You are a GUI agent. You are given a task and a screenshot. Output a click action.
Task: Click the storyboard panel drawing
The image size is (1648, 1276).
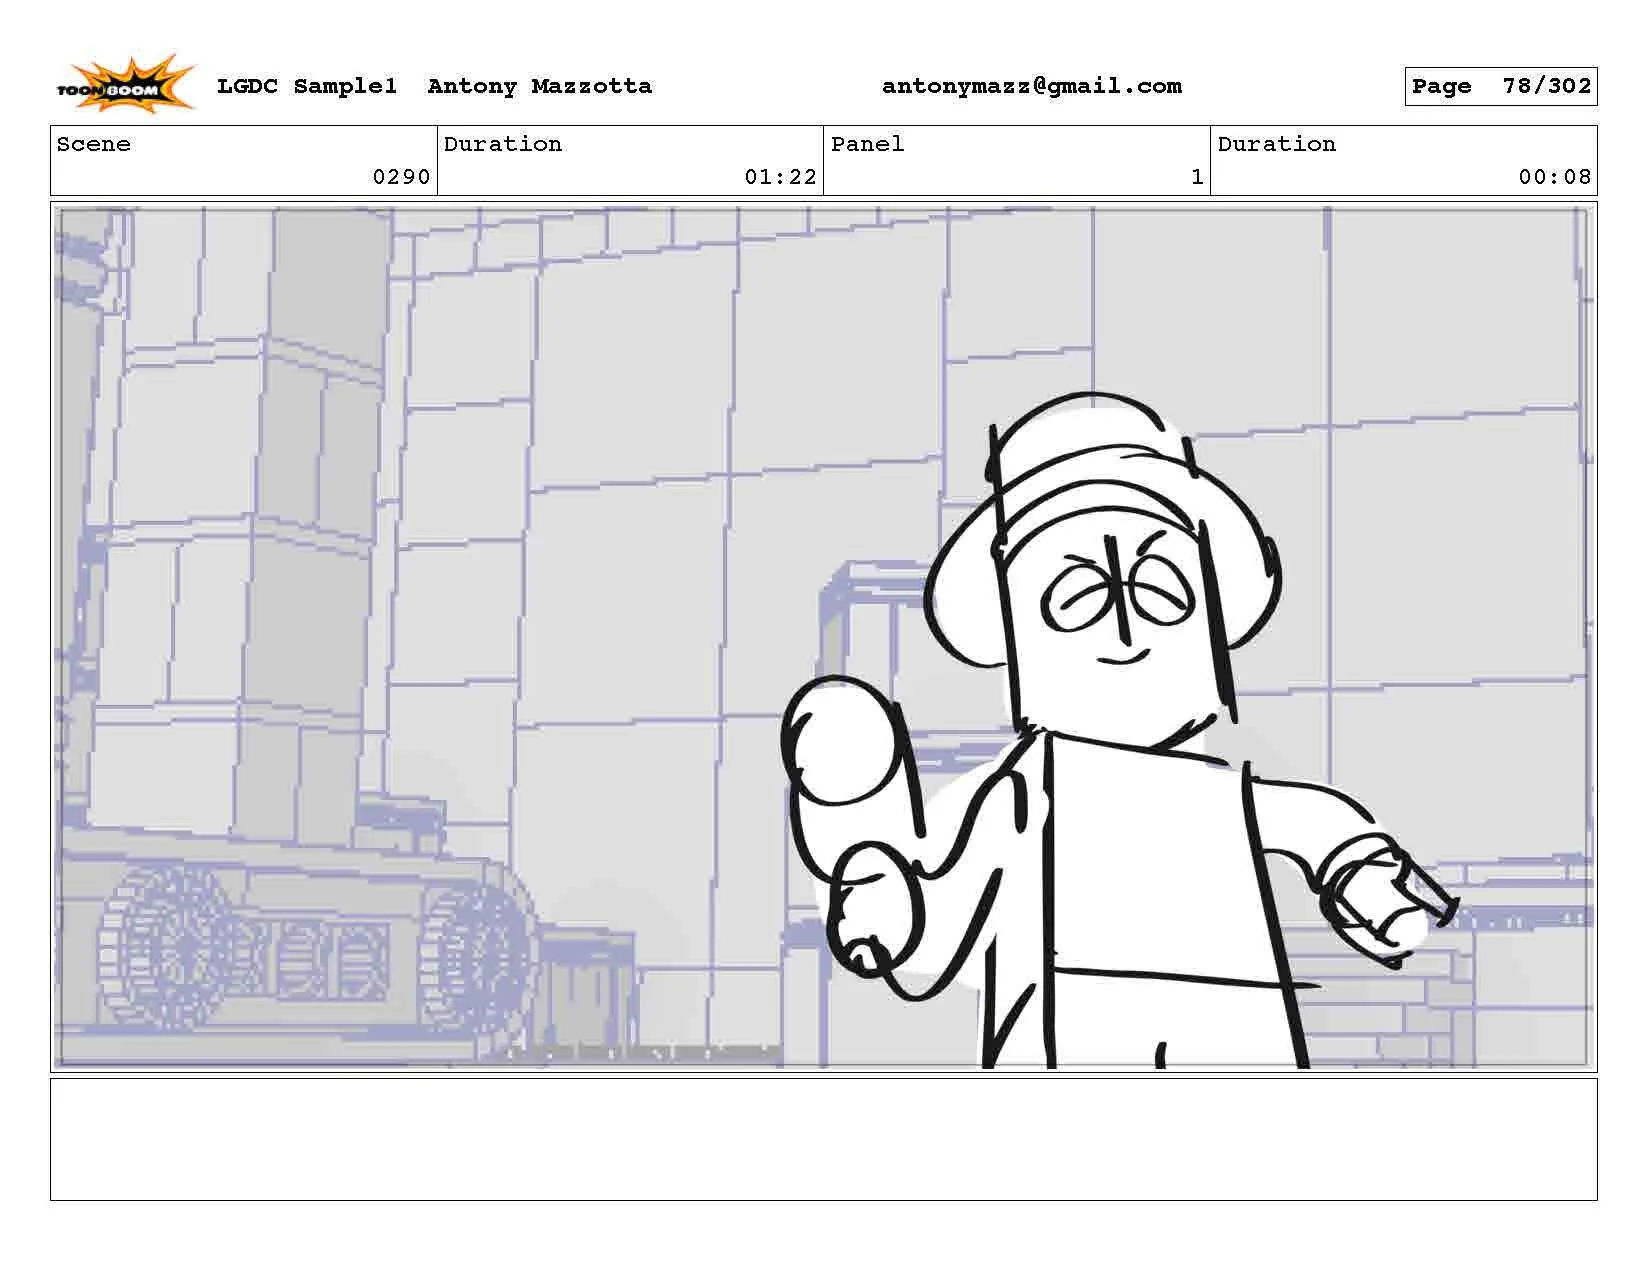[x=823, y=637]
